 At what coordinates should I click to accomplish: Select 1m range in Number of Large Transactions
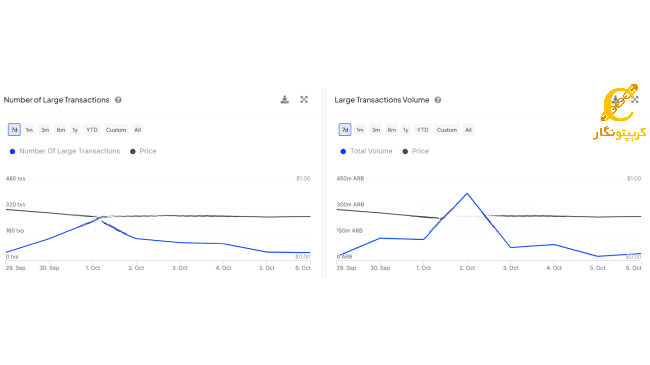tap(29, 130)
